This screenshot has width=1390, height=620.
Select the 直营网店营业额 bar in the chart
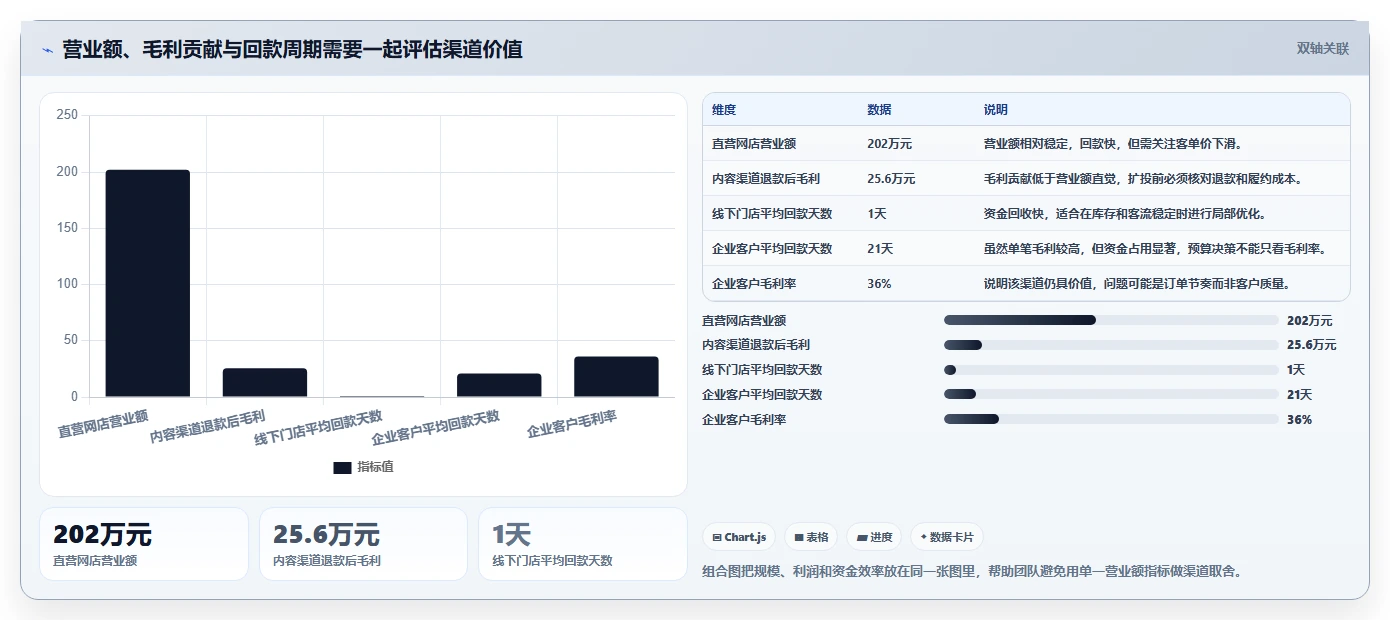pyautogui.click(x=148, y=283)
